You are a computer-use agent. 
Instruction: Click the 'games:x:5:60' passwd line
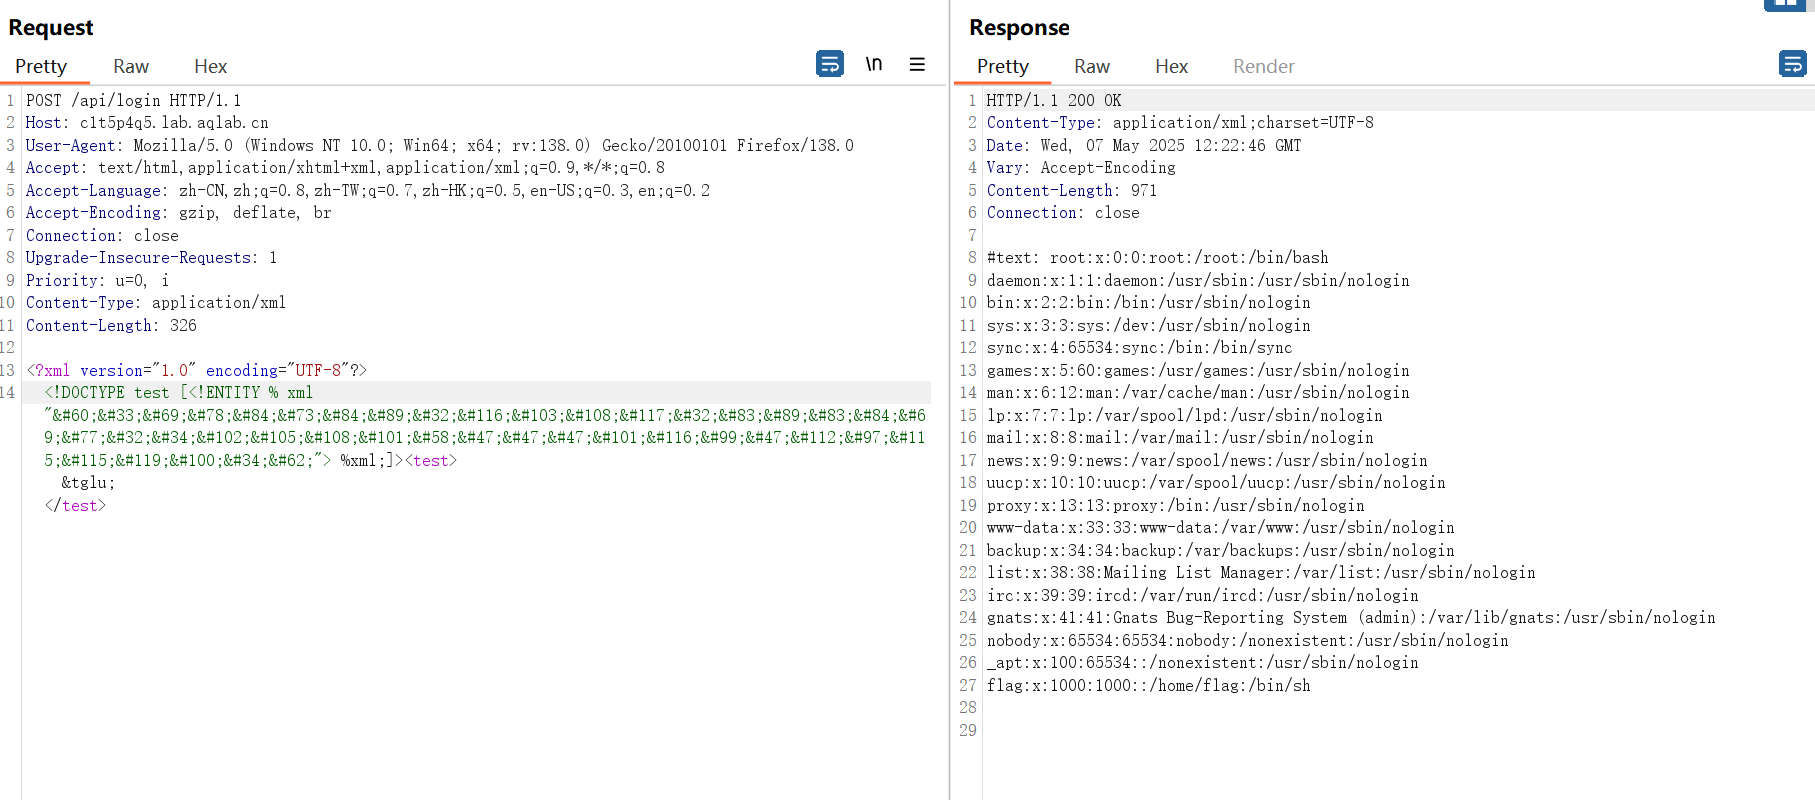pyautogui.click(x=1198, y=371)
